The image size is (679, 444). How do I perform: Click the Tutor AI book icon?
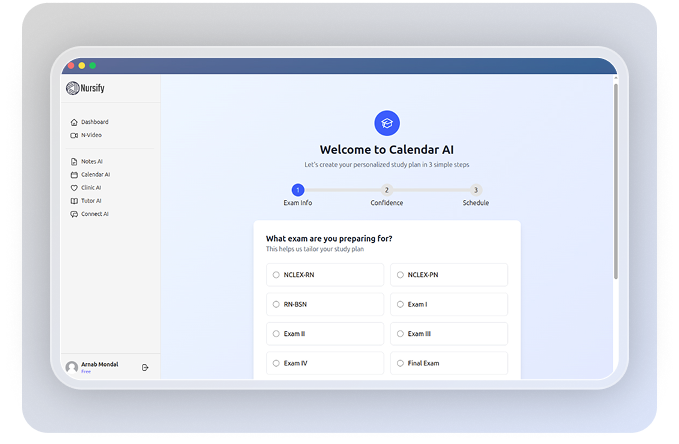click(x=74, y=200)
